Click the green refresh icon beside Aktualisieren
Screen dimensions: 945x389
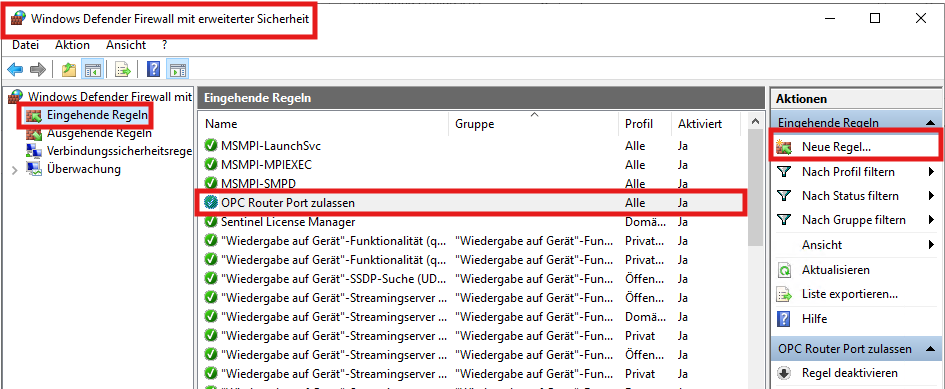[x=784, y=270]
